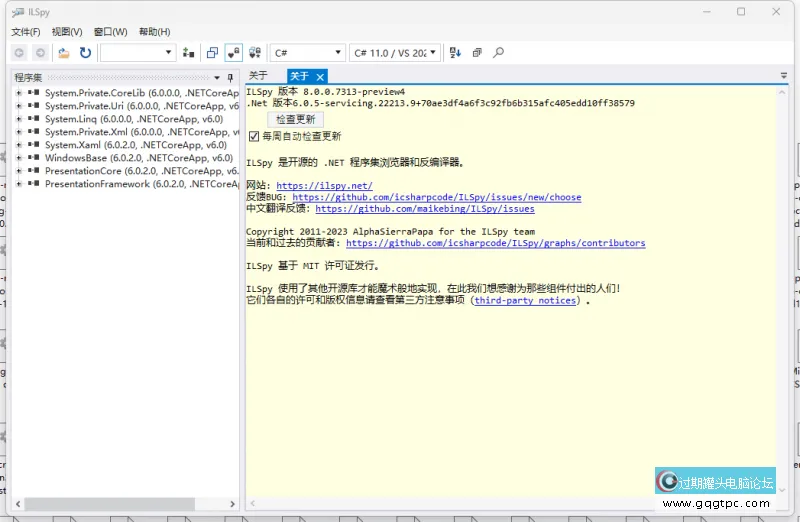This screenshot has width=800, height=522.
Task: Click the WindowsBase assembly icon
Action: pos(34,158)
